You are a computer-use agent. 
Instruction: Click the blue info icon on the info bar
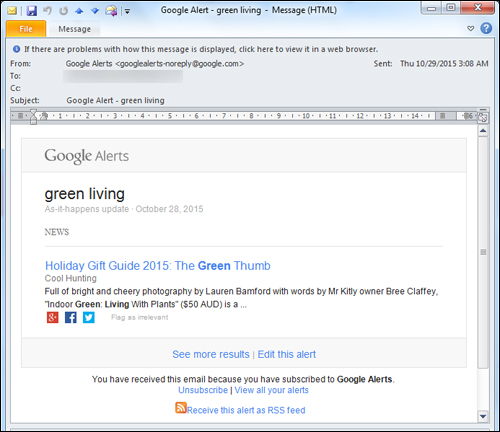click(x=16, y=49)
